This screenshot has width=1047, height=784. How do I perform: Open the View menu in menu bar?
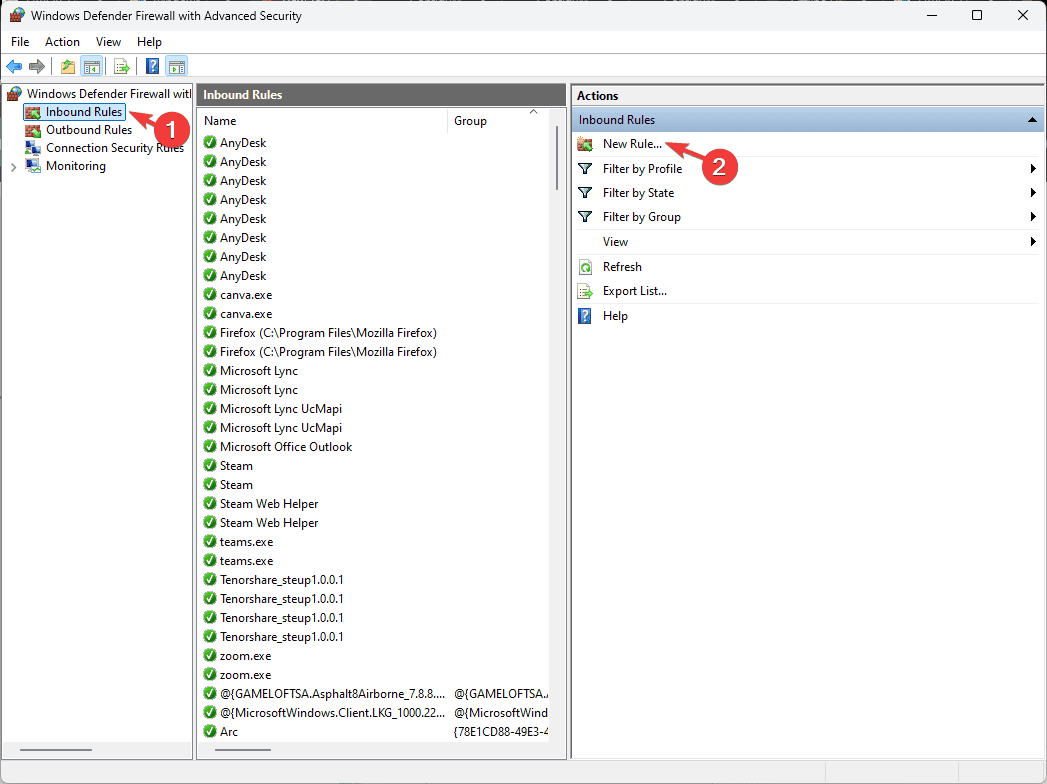pyautogui.click(x=108, y=41)
